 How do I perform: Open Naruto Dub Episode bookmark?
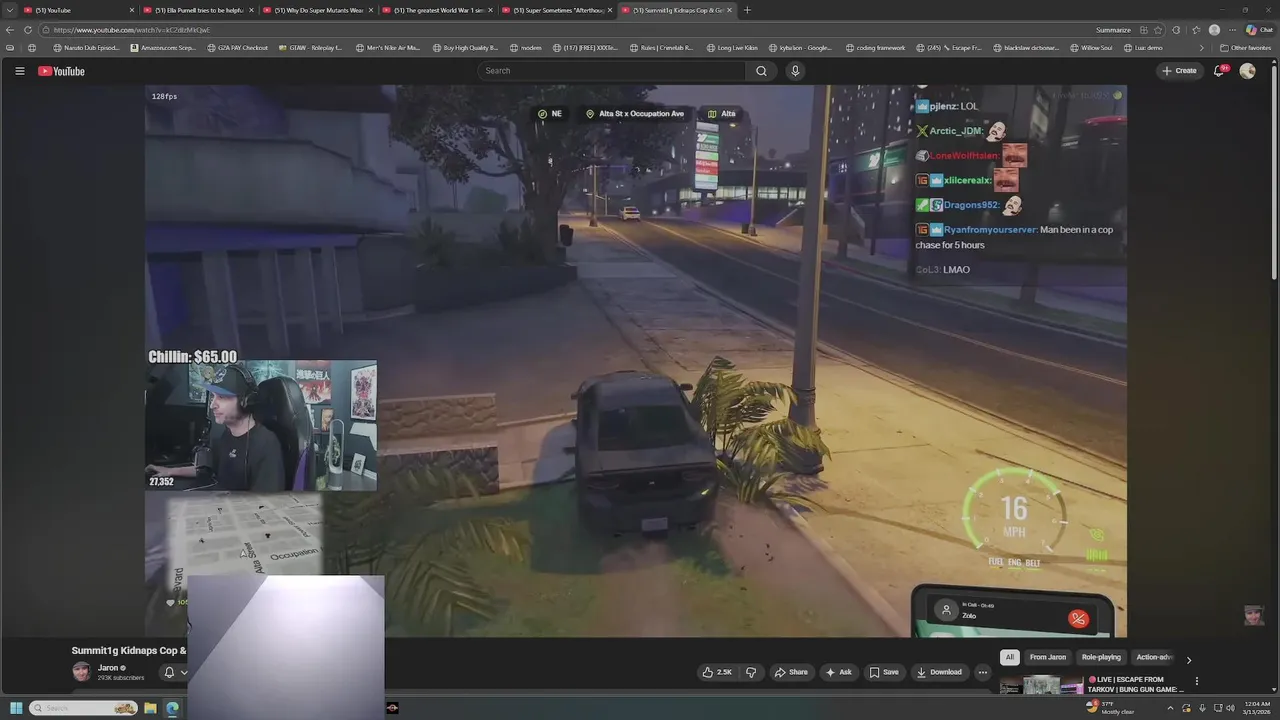pos(86,48)
